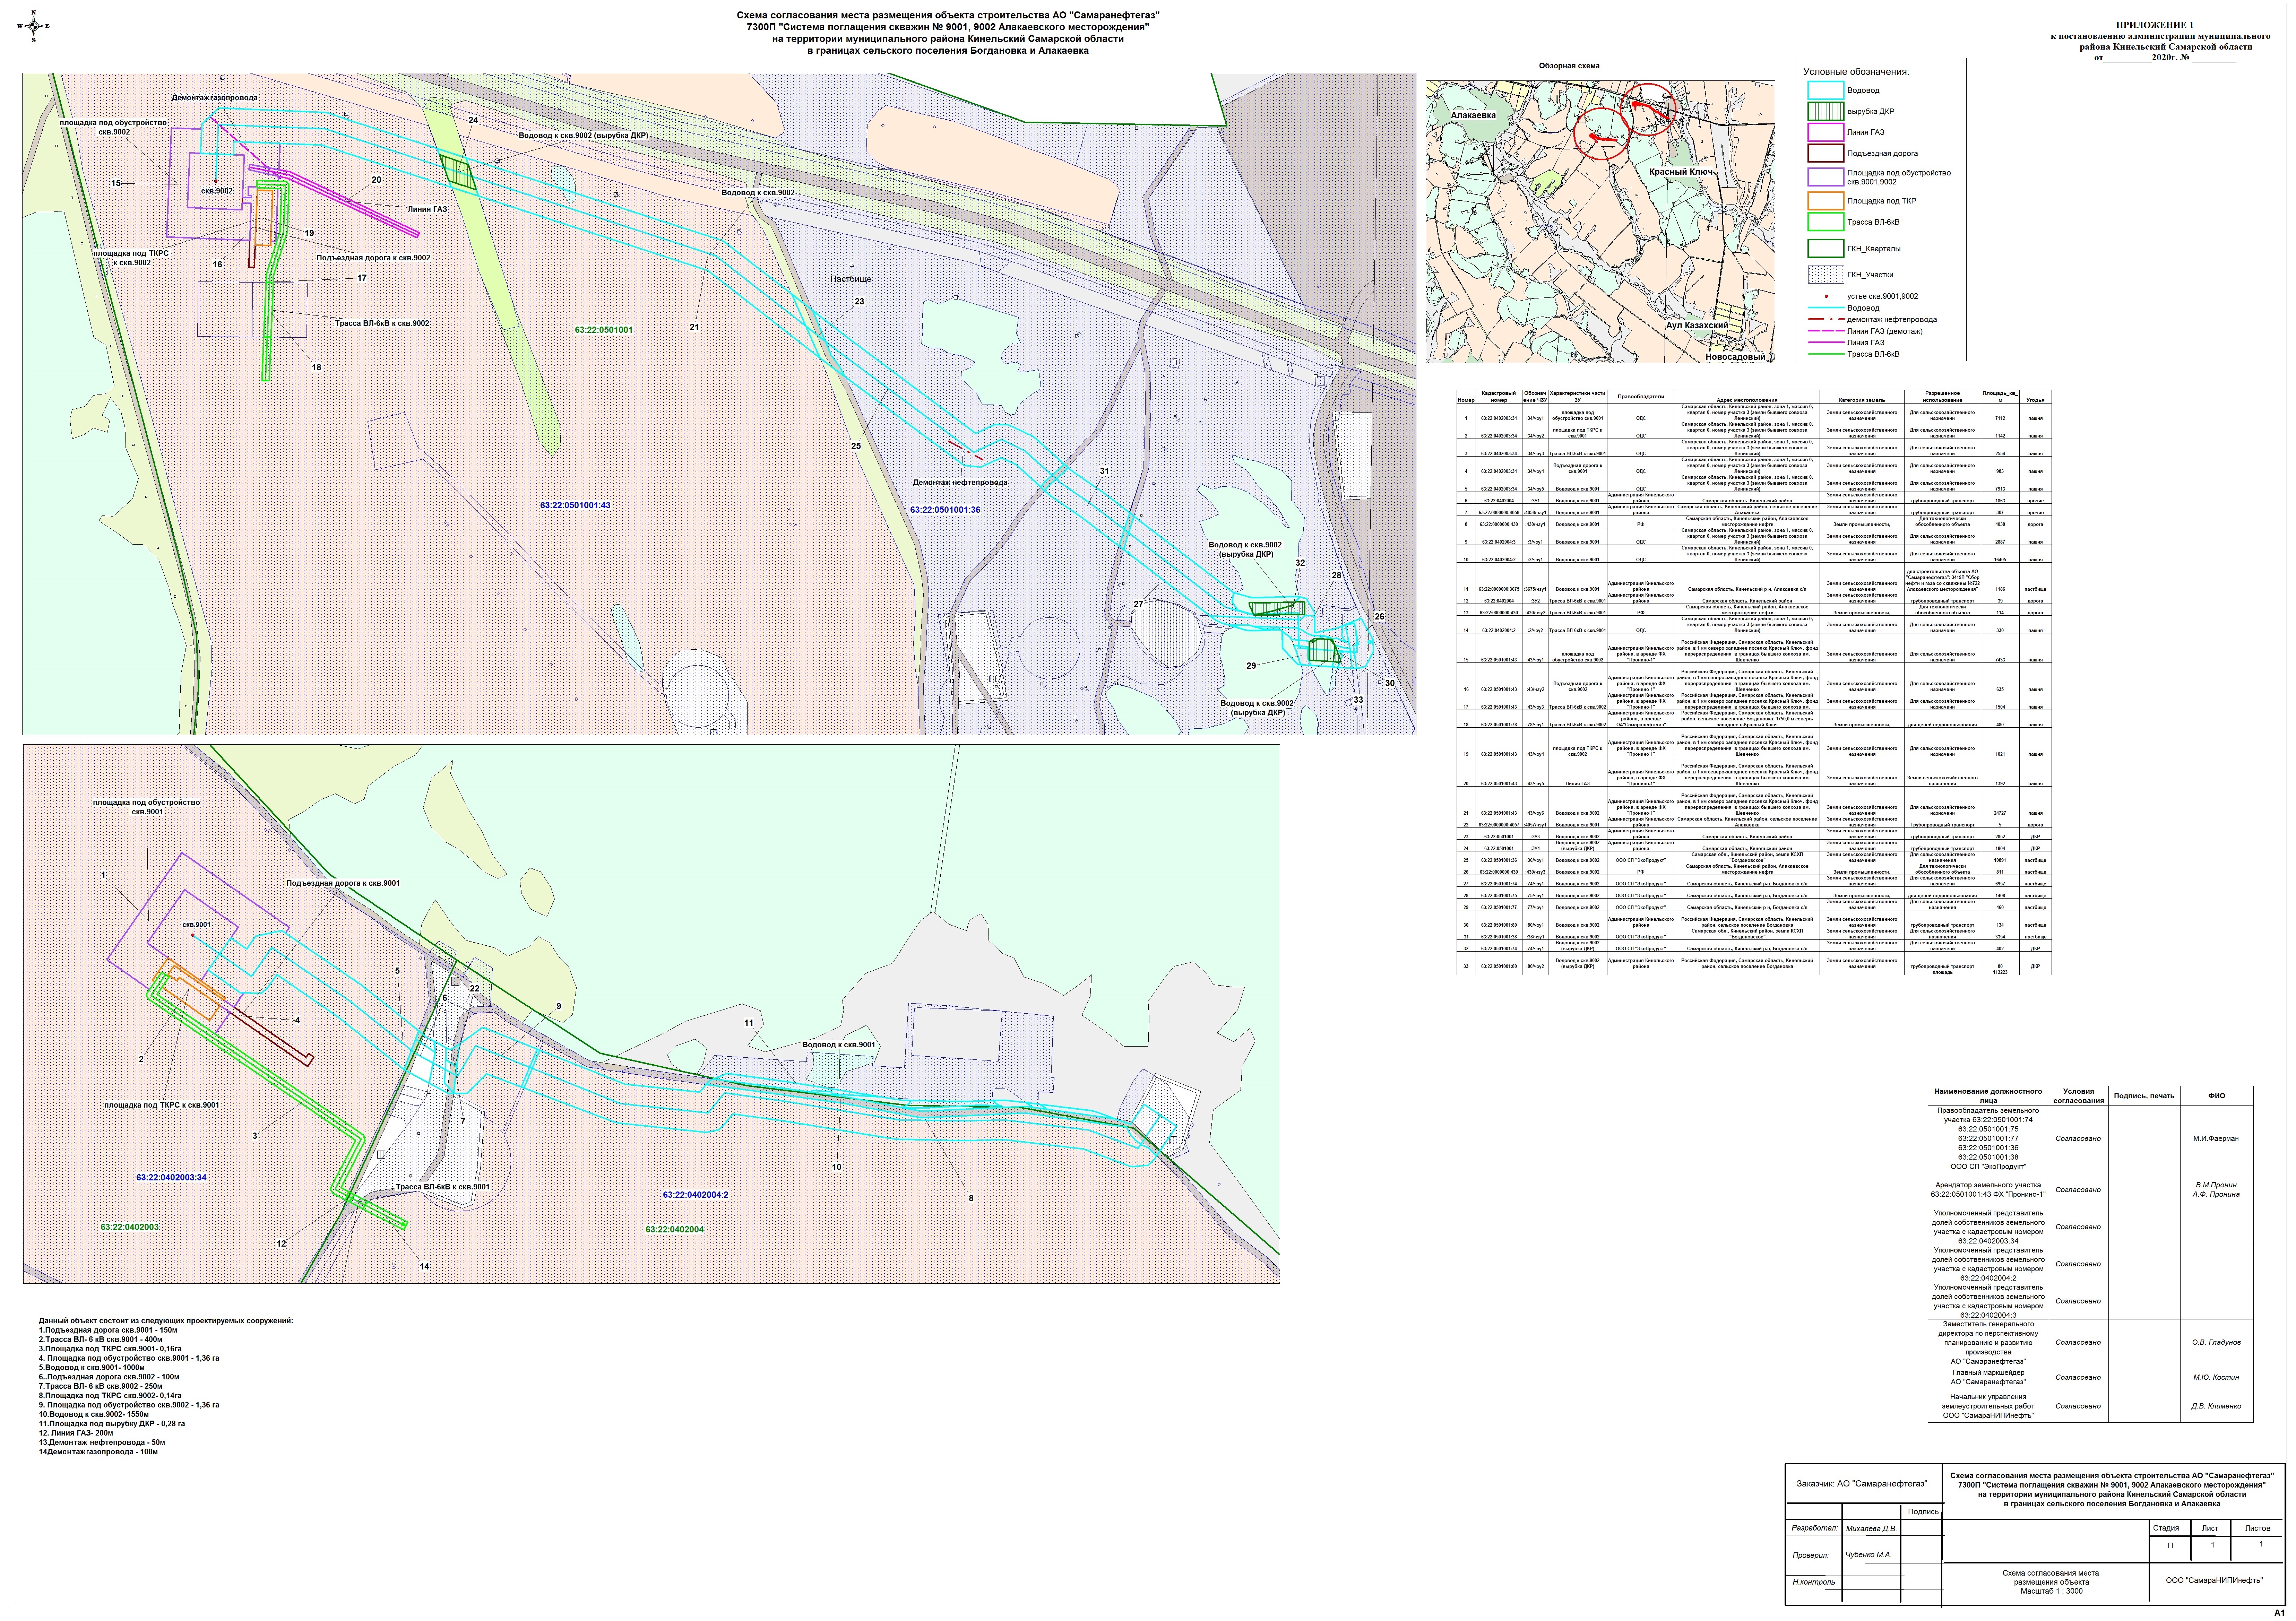This screenshot has height=1621, width=2296.
Task: Click the 'Обзорная схема' heading
Action: tap(1569, 66)
